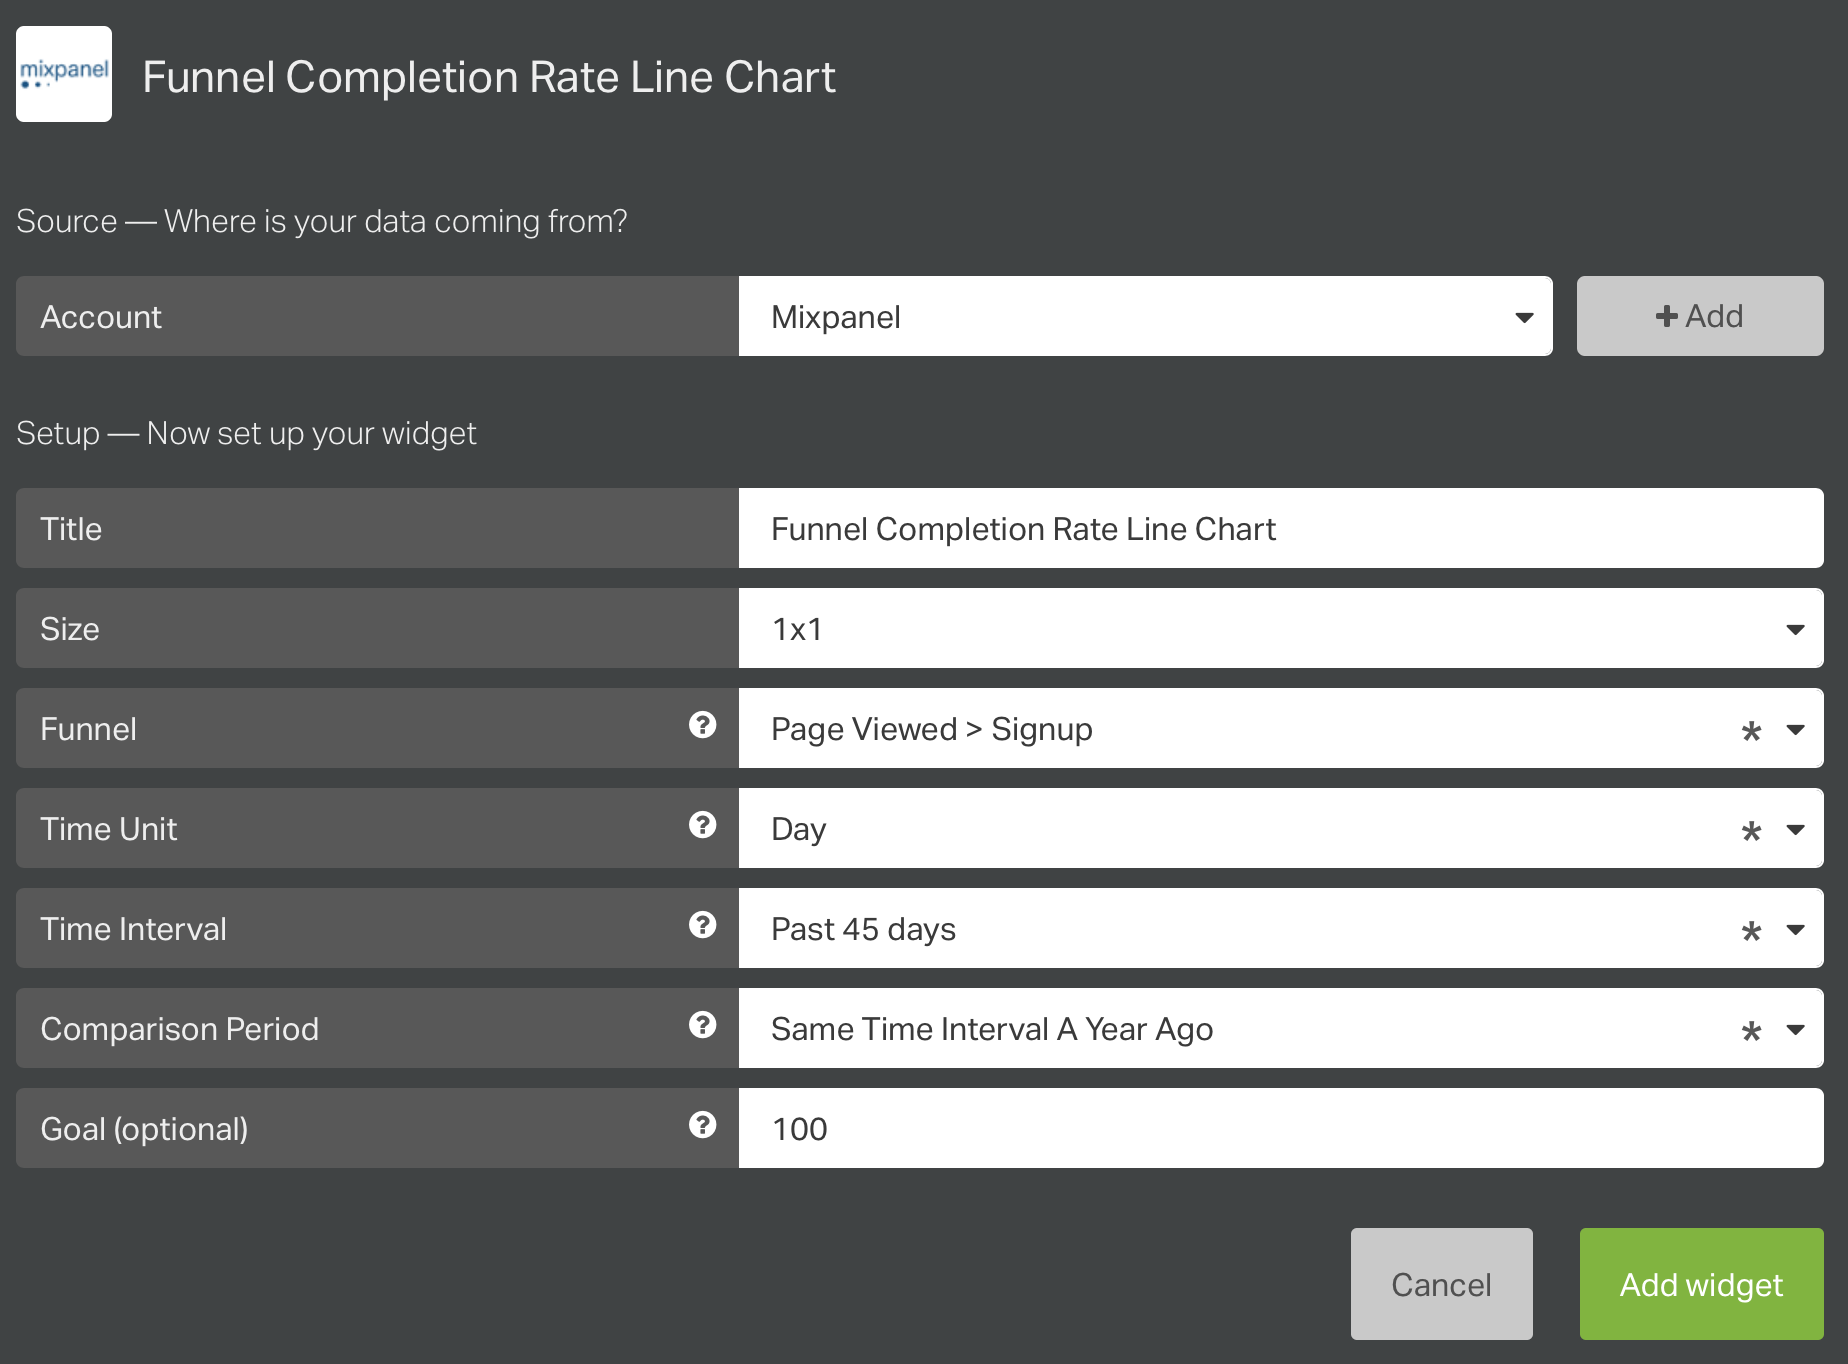
Task: Open help icon for Comparison Period field
Action: coord(703,1025)
